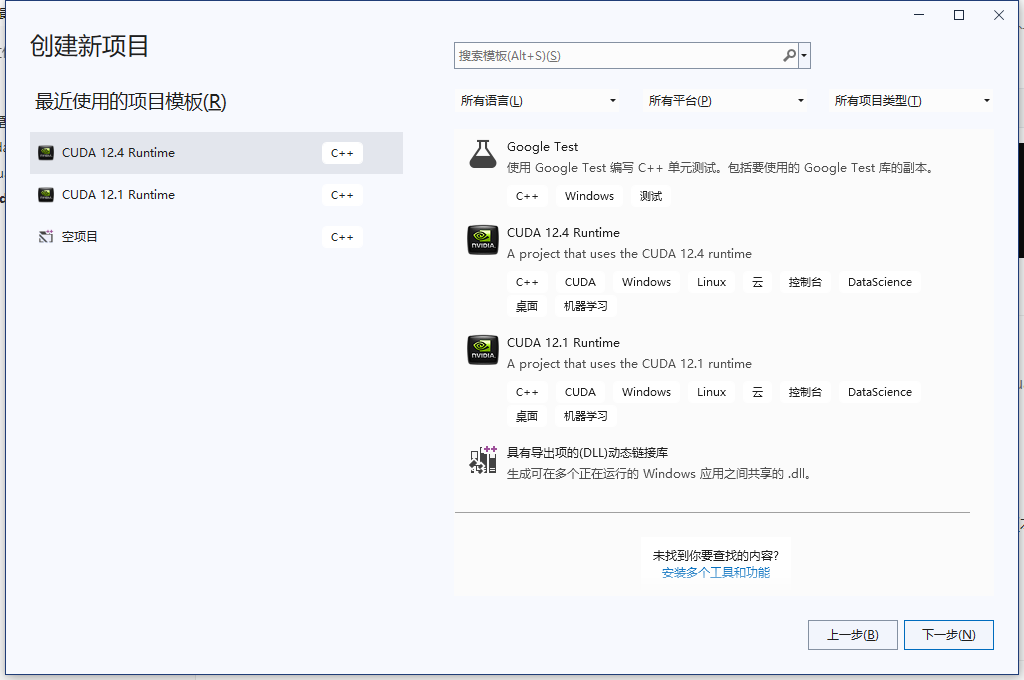Open the 安装多个工具和功能 link
The width and height of the screenshot is (1024, 680).
tap(716, 572)
